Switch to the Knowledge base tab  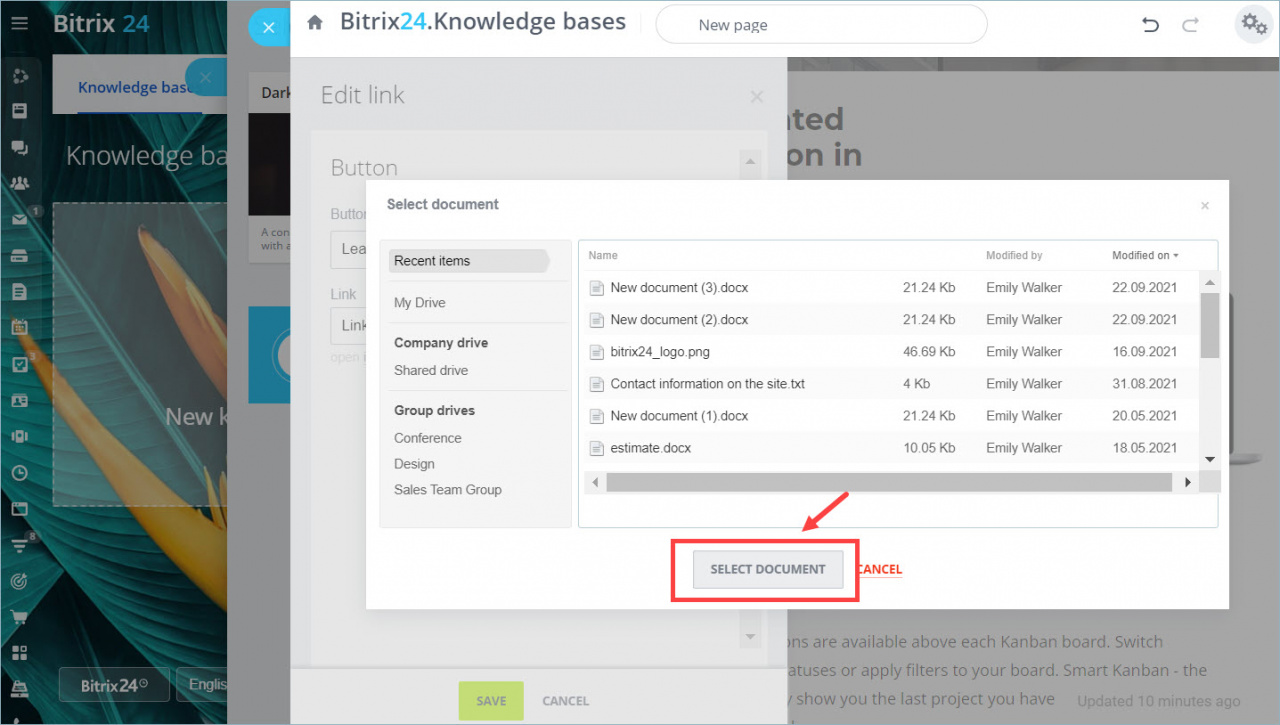coord(135,87)
